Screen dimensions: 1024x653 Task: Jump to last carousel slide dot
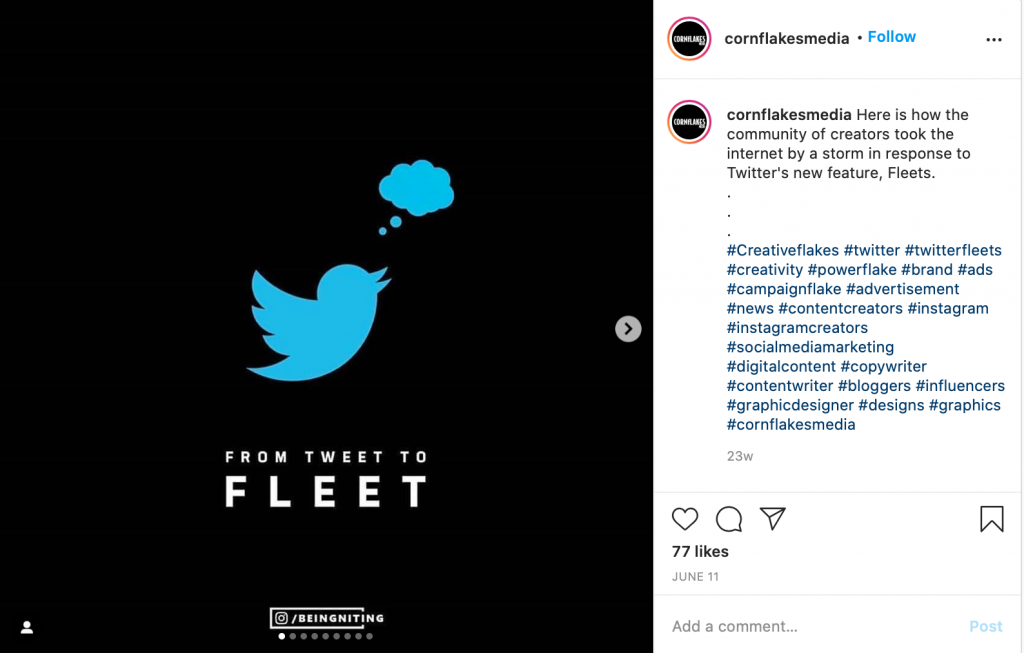click(369, 636)
